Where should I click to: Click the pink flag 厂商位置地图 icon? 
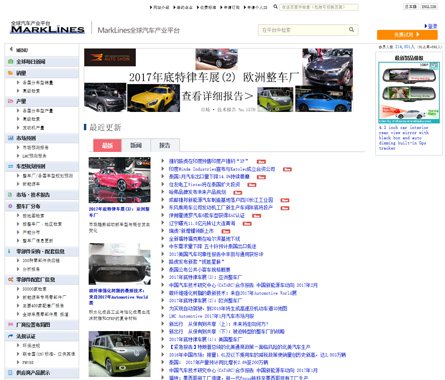click(x=11, y=324)
